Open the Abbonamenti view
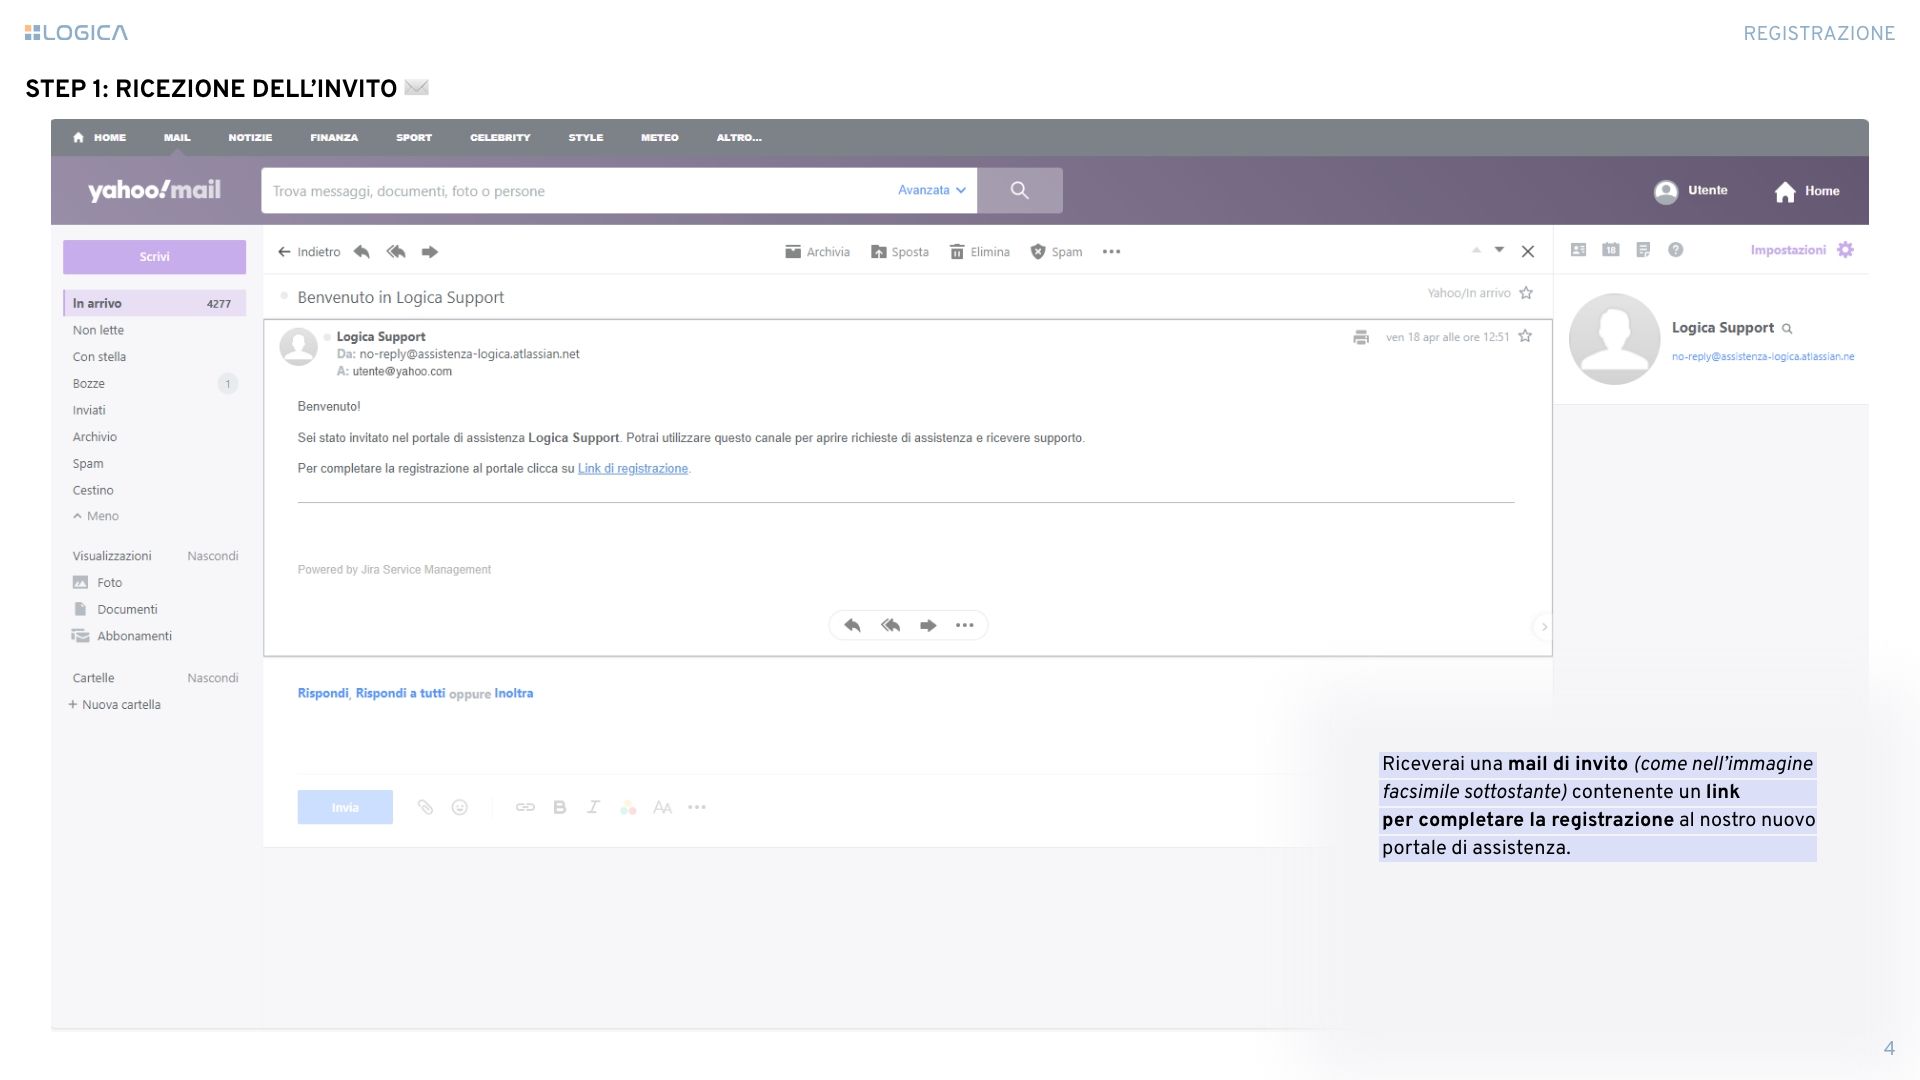 click(x=122, y=636)
